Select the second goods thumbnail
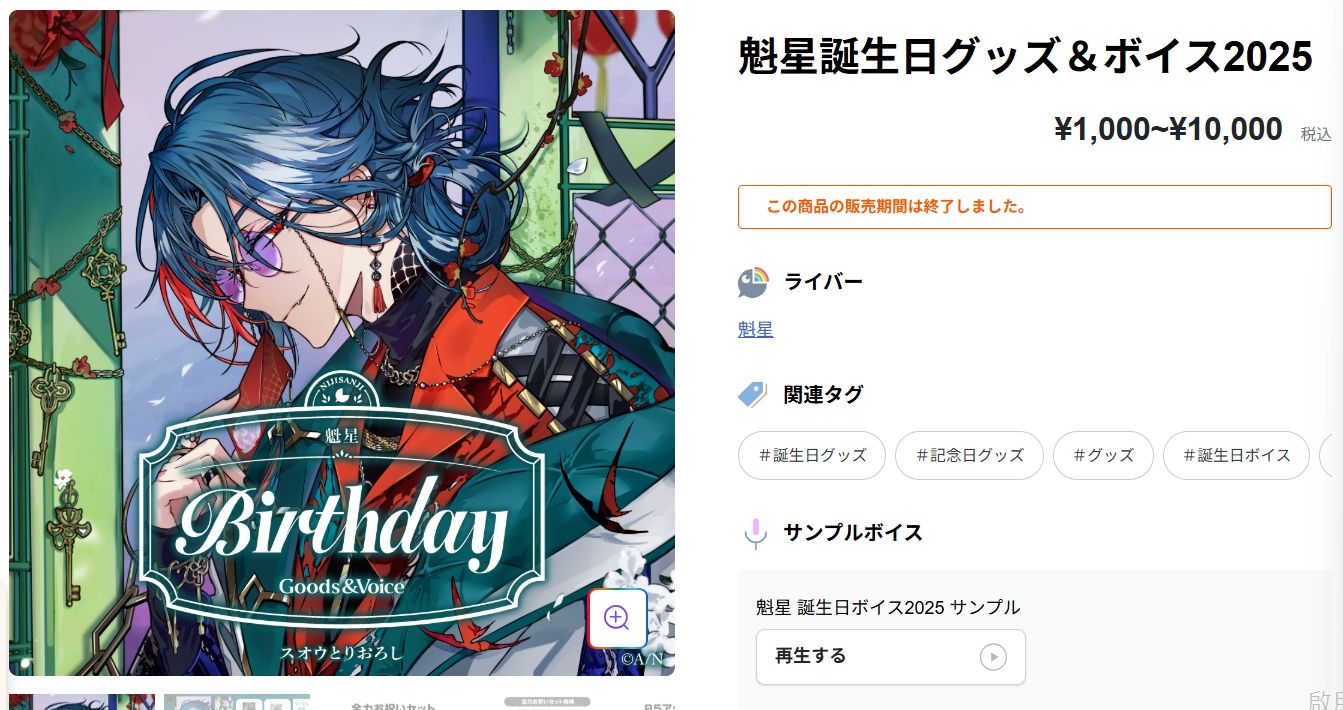The image size is (1343, 710). pyautogui.click(x=237, y=702)
